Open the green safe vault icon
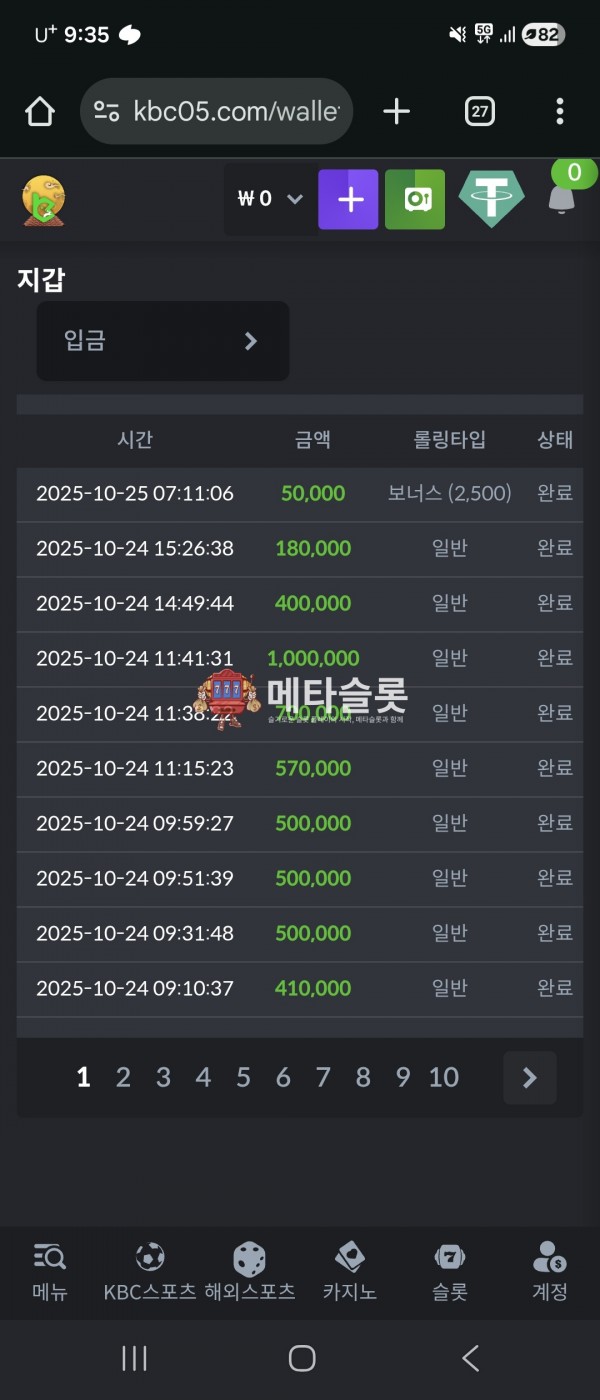The height and width of the screenshot is (1400, 600). (x=415, y=200)
